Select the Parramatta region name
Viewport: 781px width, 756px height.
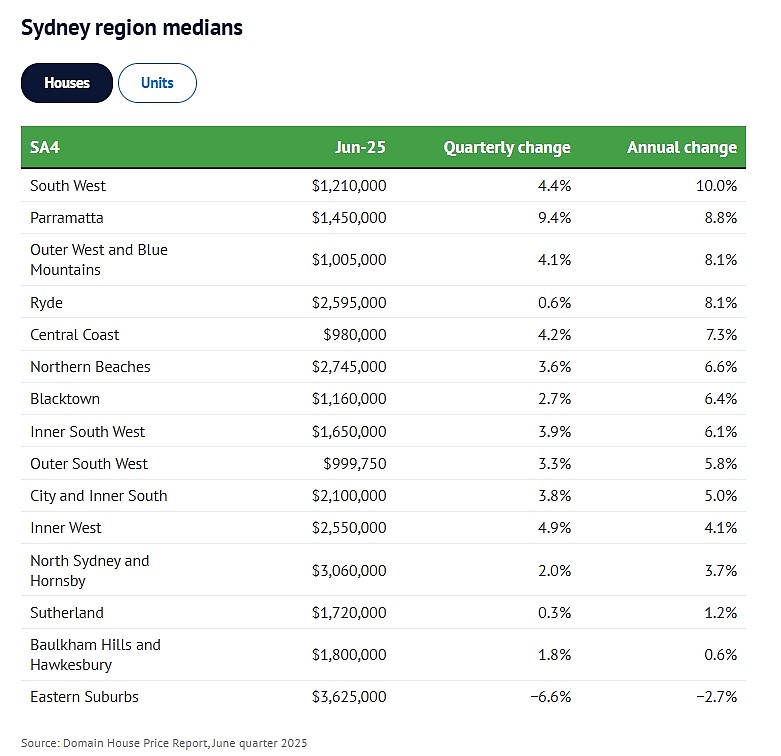point(67,218)
